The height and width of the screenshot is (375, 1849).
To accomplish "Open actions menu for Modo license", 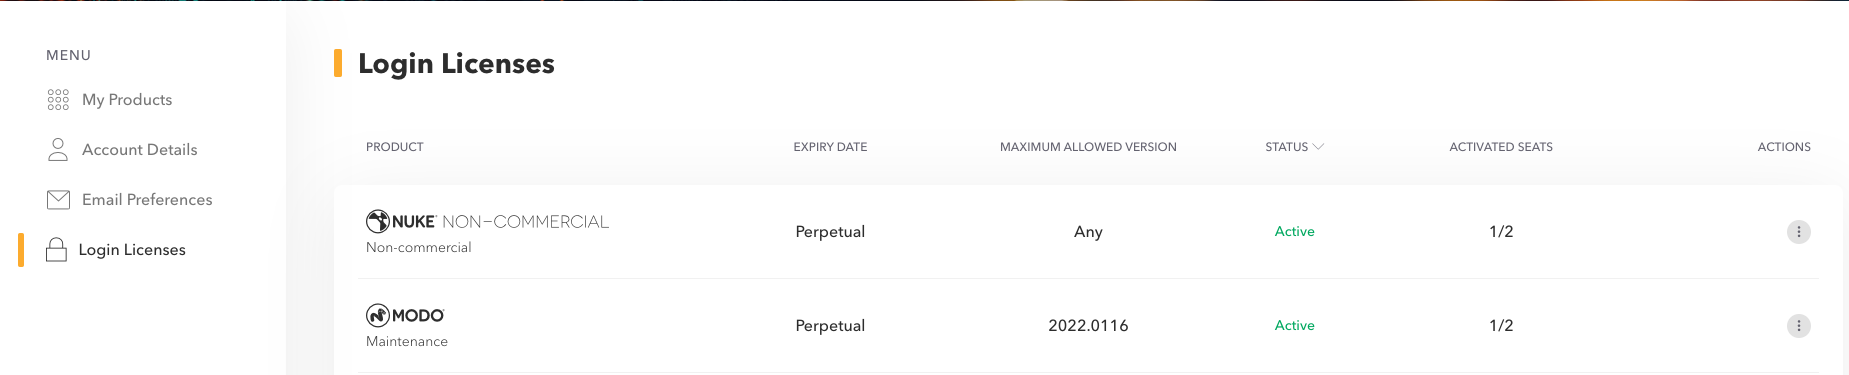I will pos(1798,326).
